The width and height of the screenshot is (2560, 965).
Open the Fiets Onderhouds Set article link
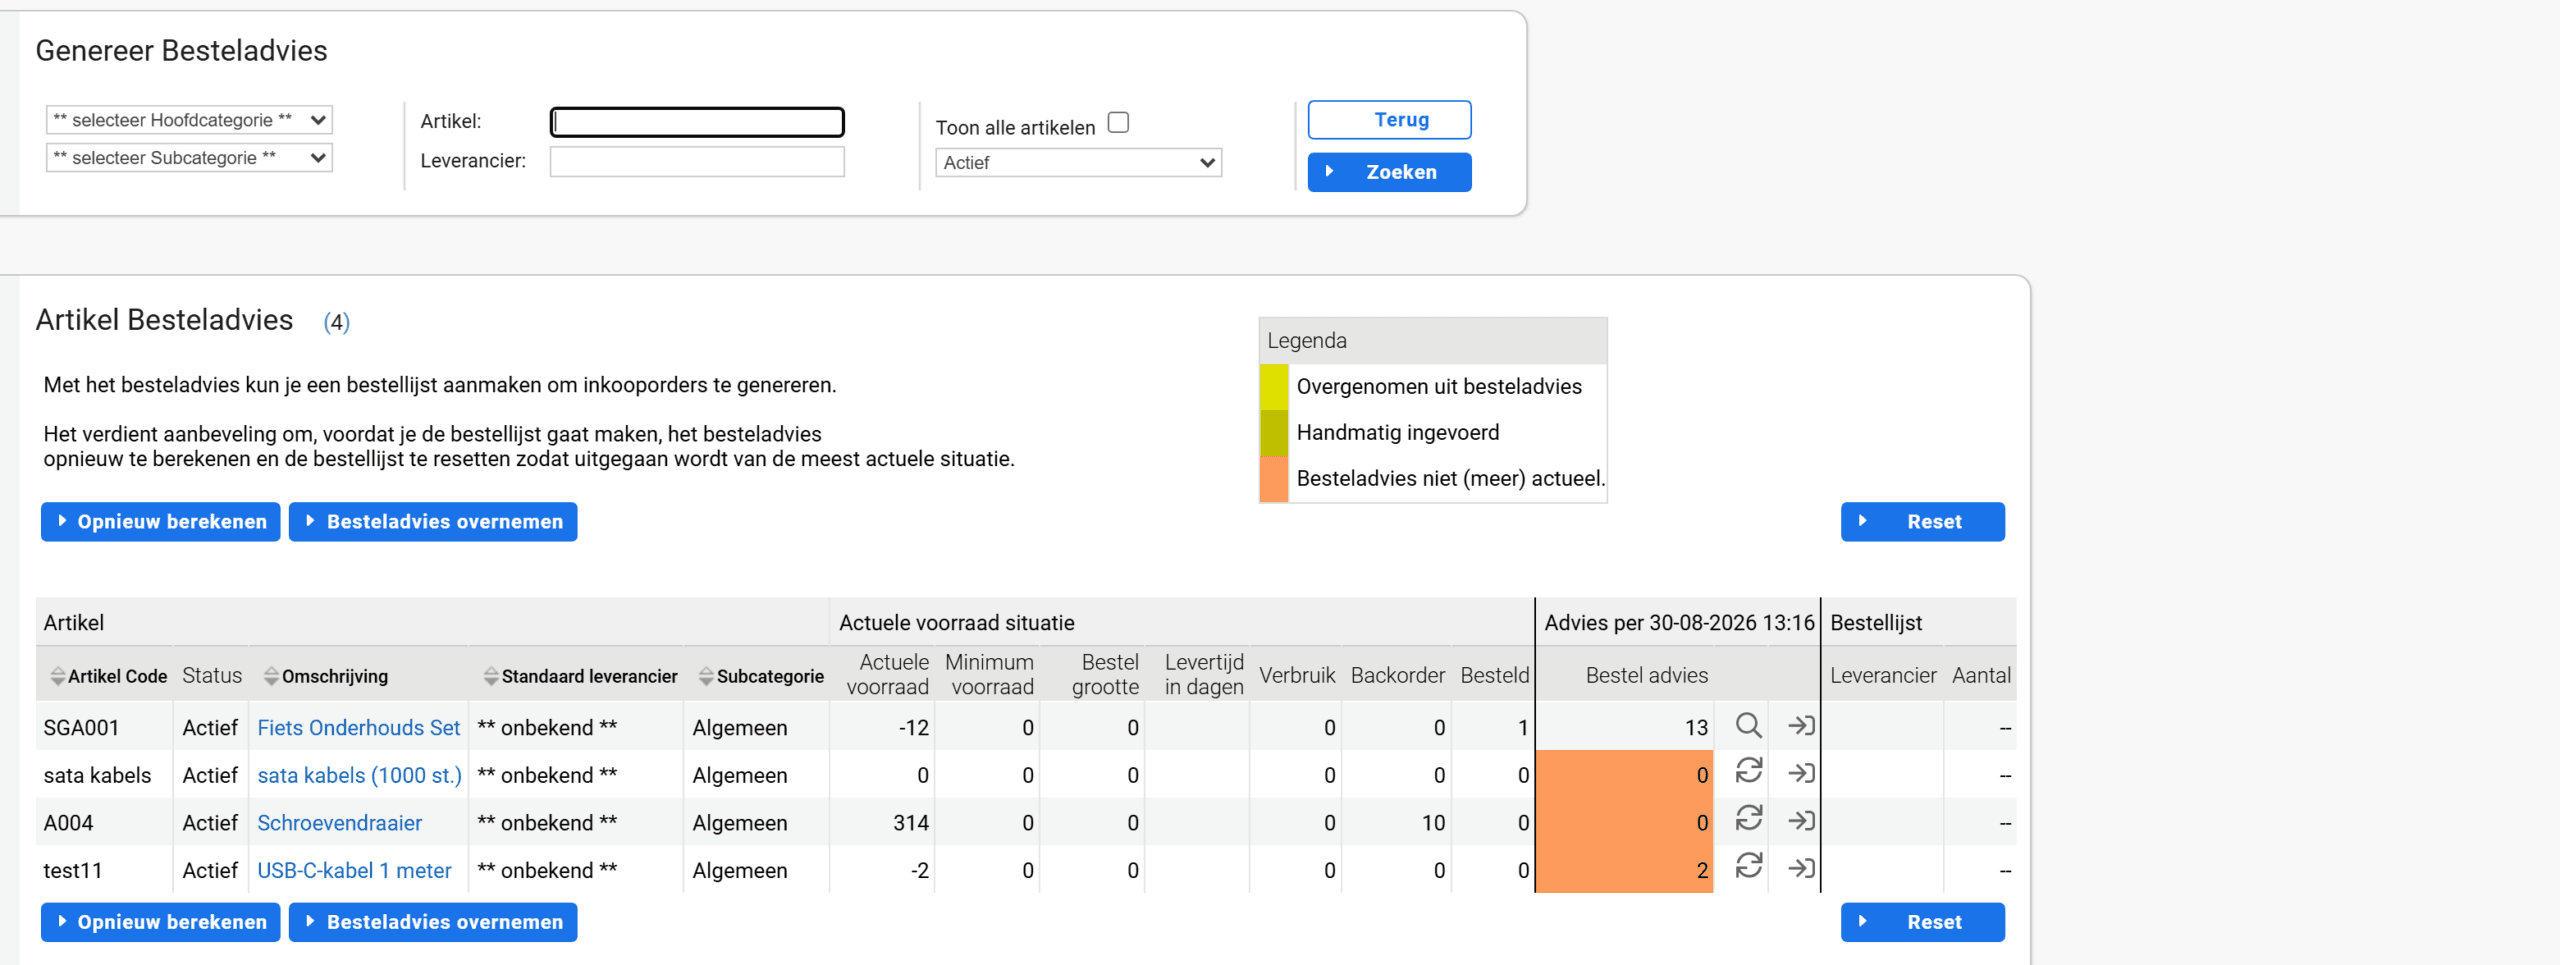click(x=359, y=728)
